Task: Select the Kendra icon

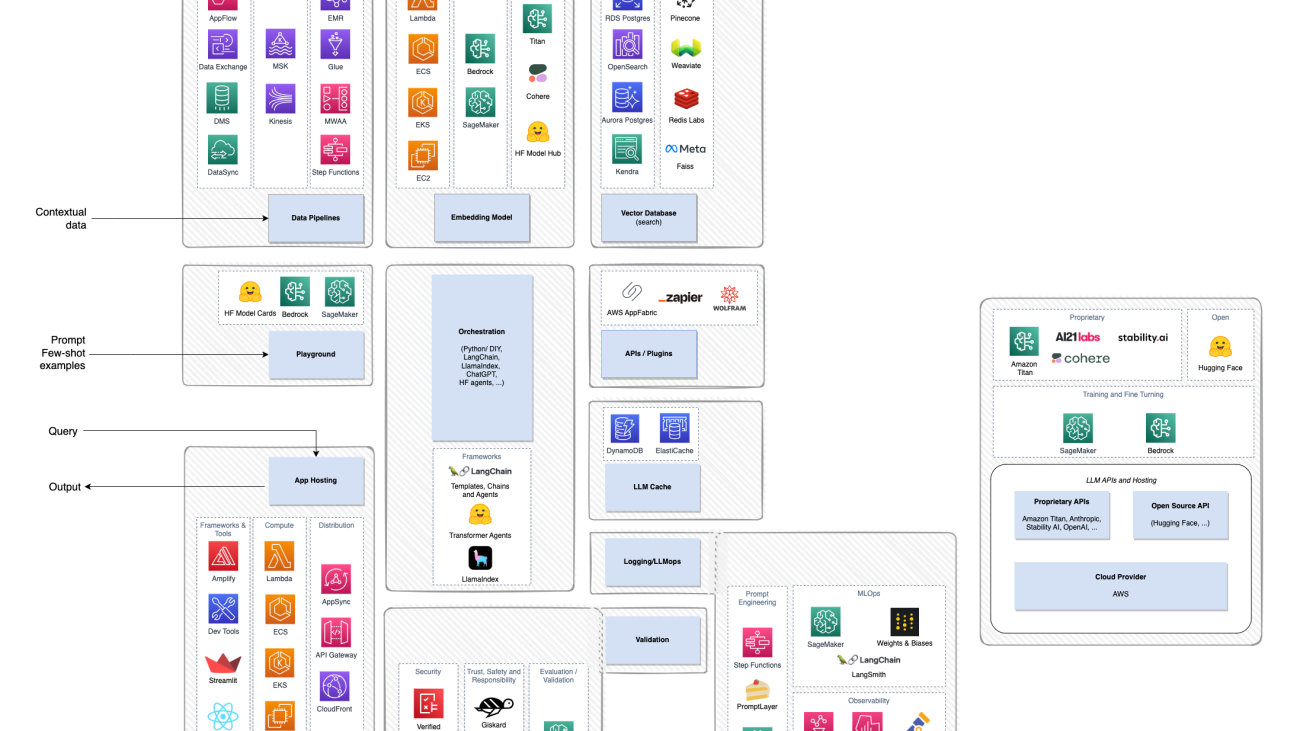Action: (x=628, y=149)
